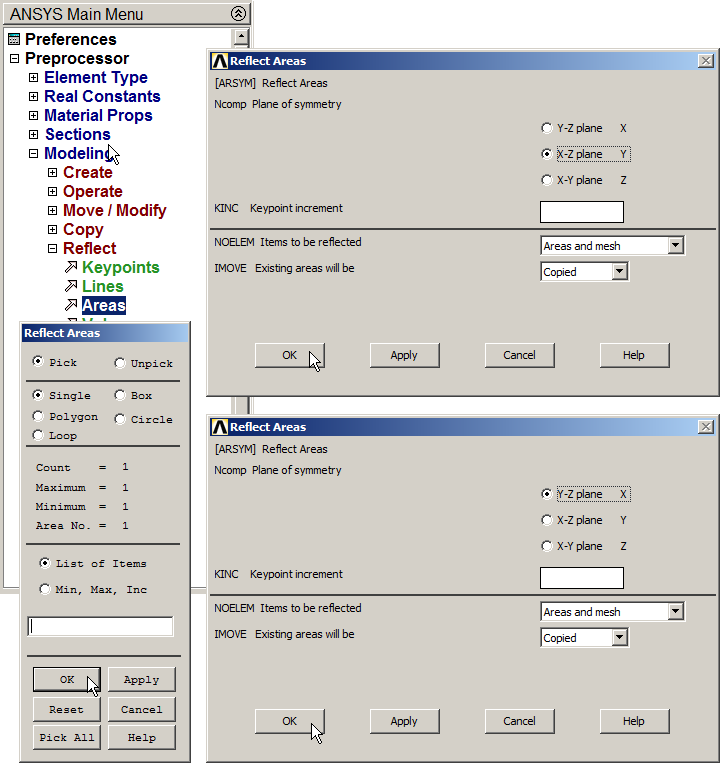Click the arrow icon next to Lines

pyautogui.click(x=71, y=287)
